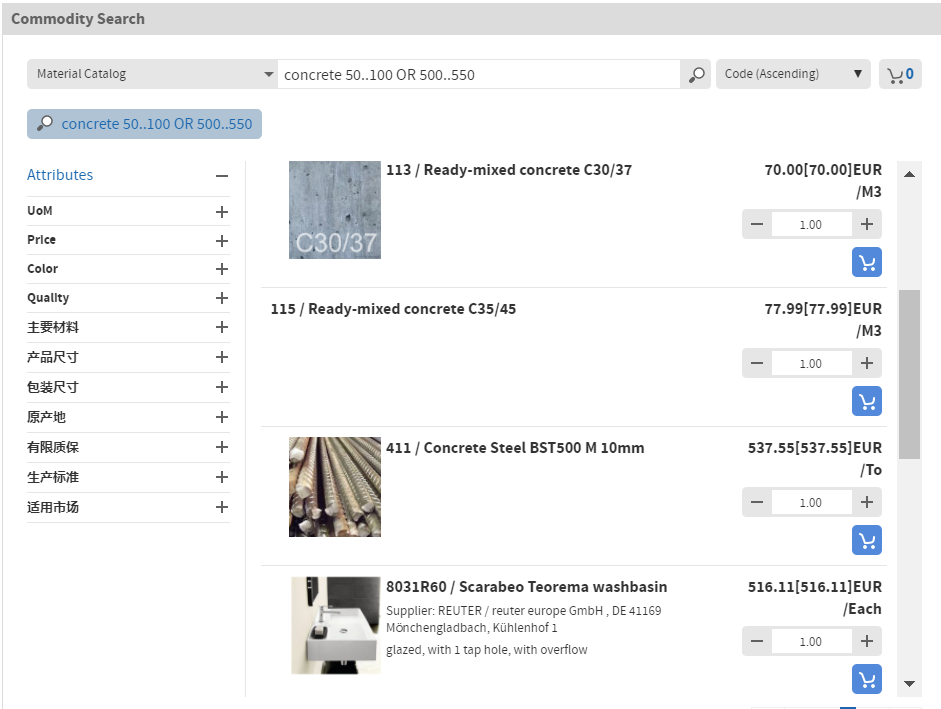Decrease quantity for Concrete Steel BST500

[x=757, y=502]
